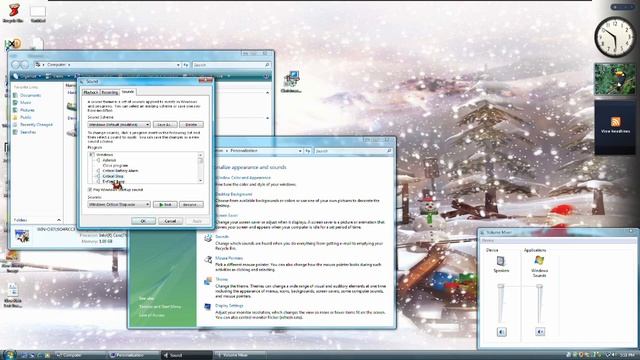Click the Search box in Personalization window
Screen dimensions: 640x360
click(353, 151)
